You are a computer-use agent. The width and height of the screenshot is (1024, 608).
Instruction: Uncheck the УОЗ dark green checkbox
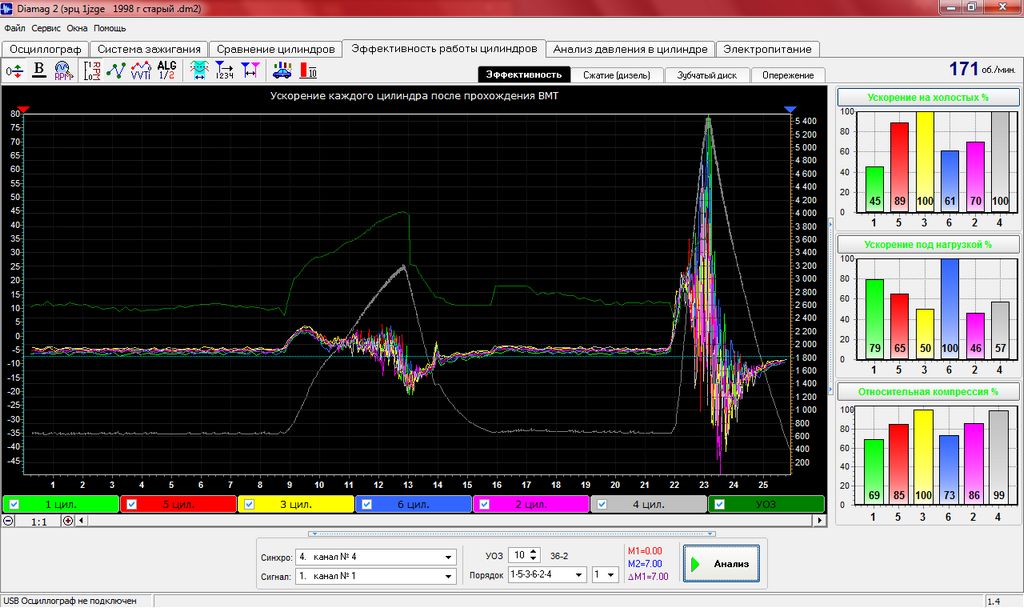[x=720, y=505]
